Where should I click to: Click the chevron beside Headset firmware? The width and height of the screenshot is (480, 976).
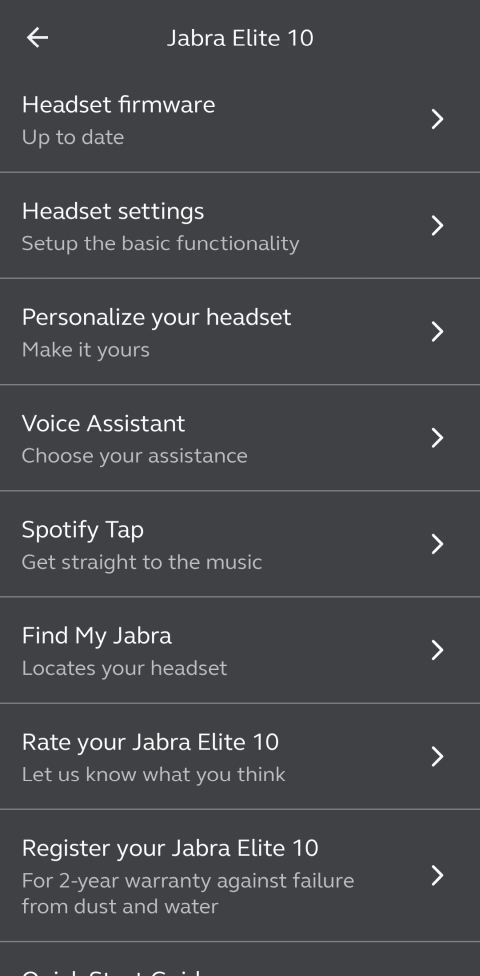coord(438,119)
